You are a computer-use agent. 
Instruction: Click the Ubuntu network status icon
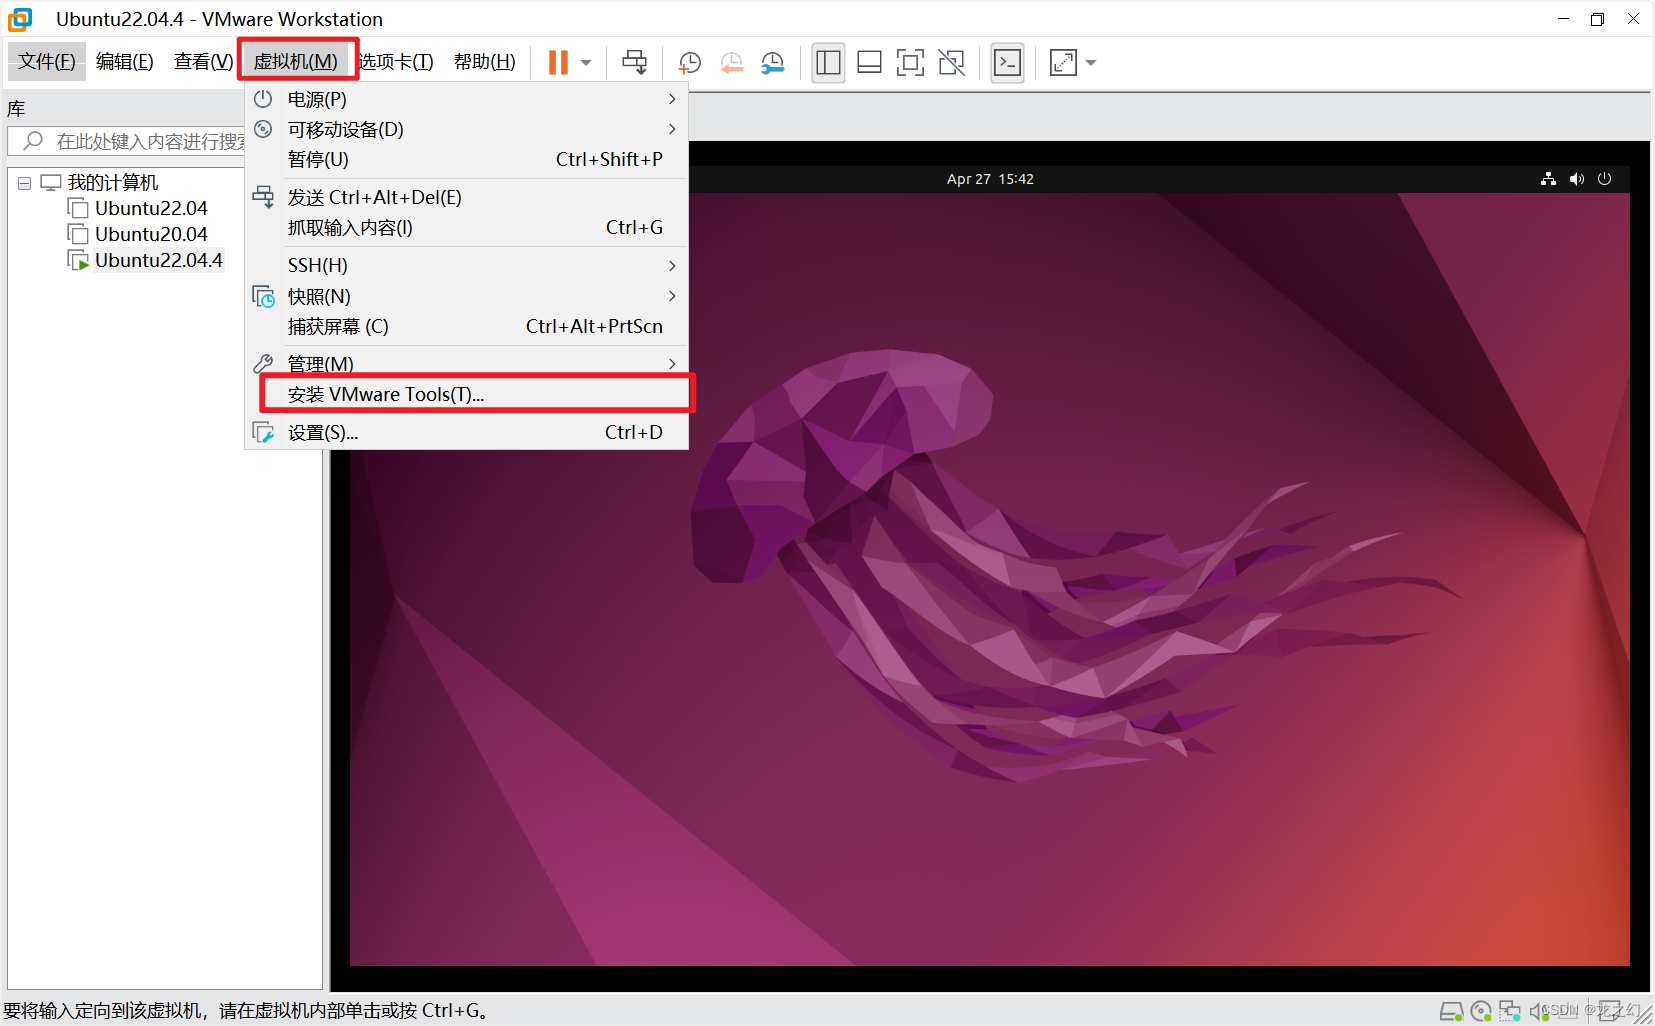(x=1548, y=179)
